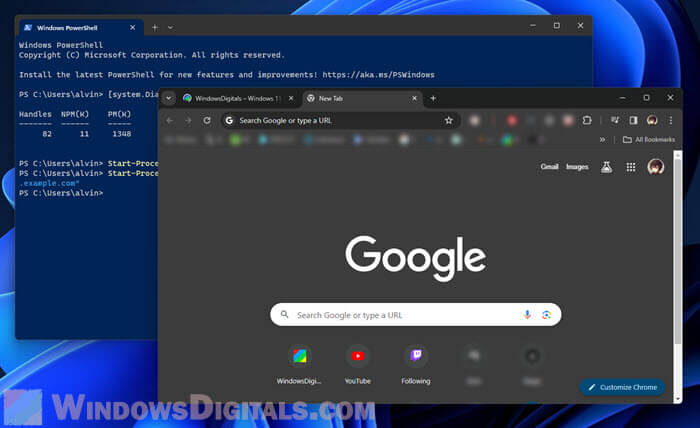Close the New Tab tab in Chrome

coord(414,98)
